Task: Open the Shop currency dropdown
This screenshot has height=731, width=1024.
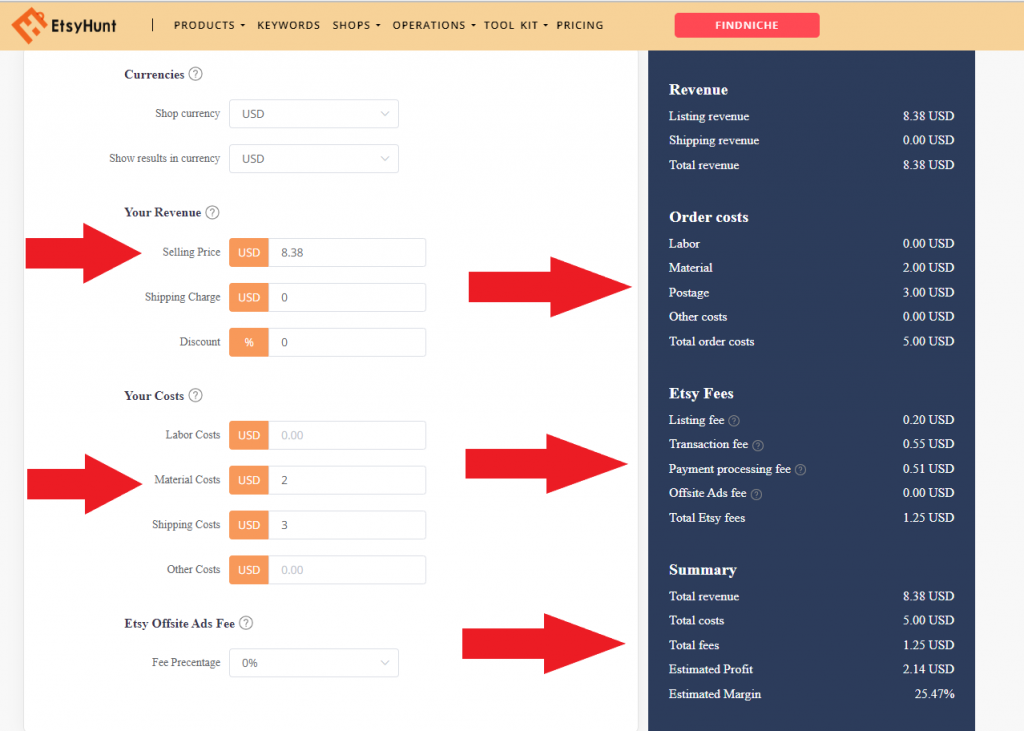Action: pos(313,114)
